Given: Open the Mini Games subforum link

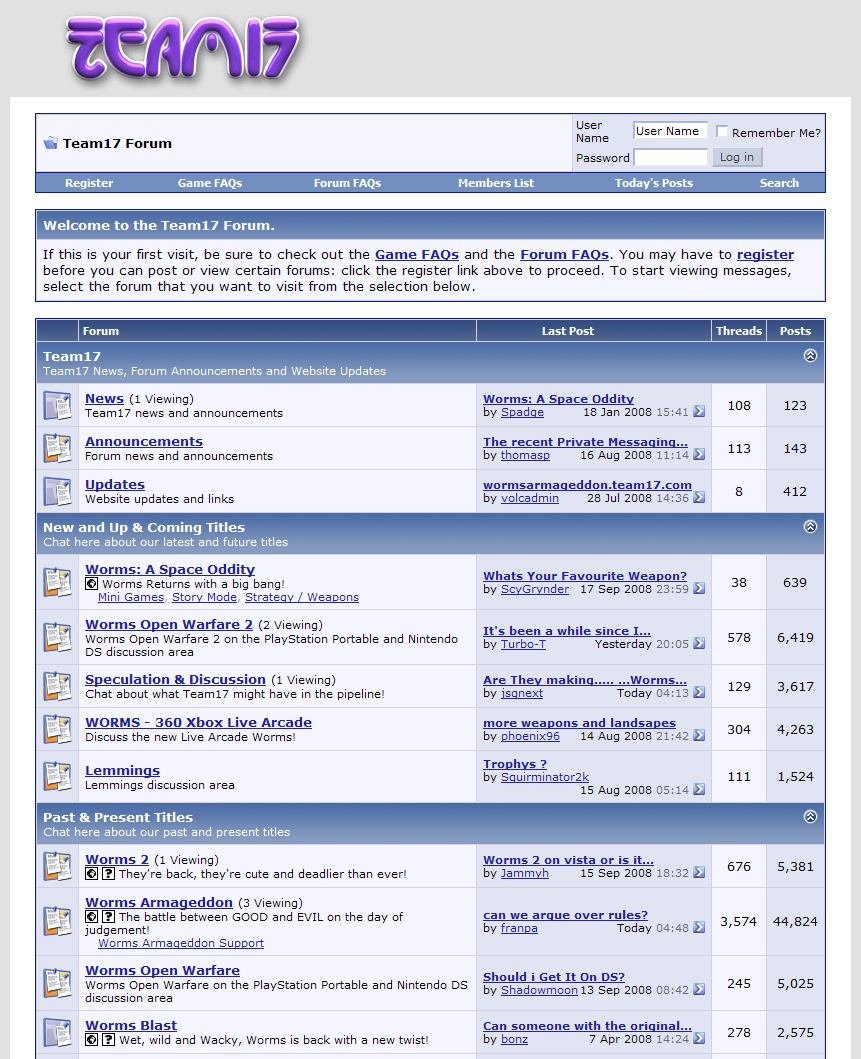Looking at the screenshot, I should coord(131,597).
